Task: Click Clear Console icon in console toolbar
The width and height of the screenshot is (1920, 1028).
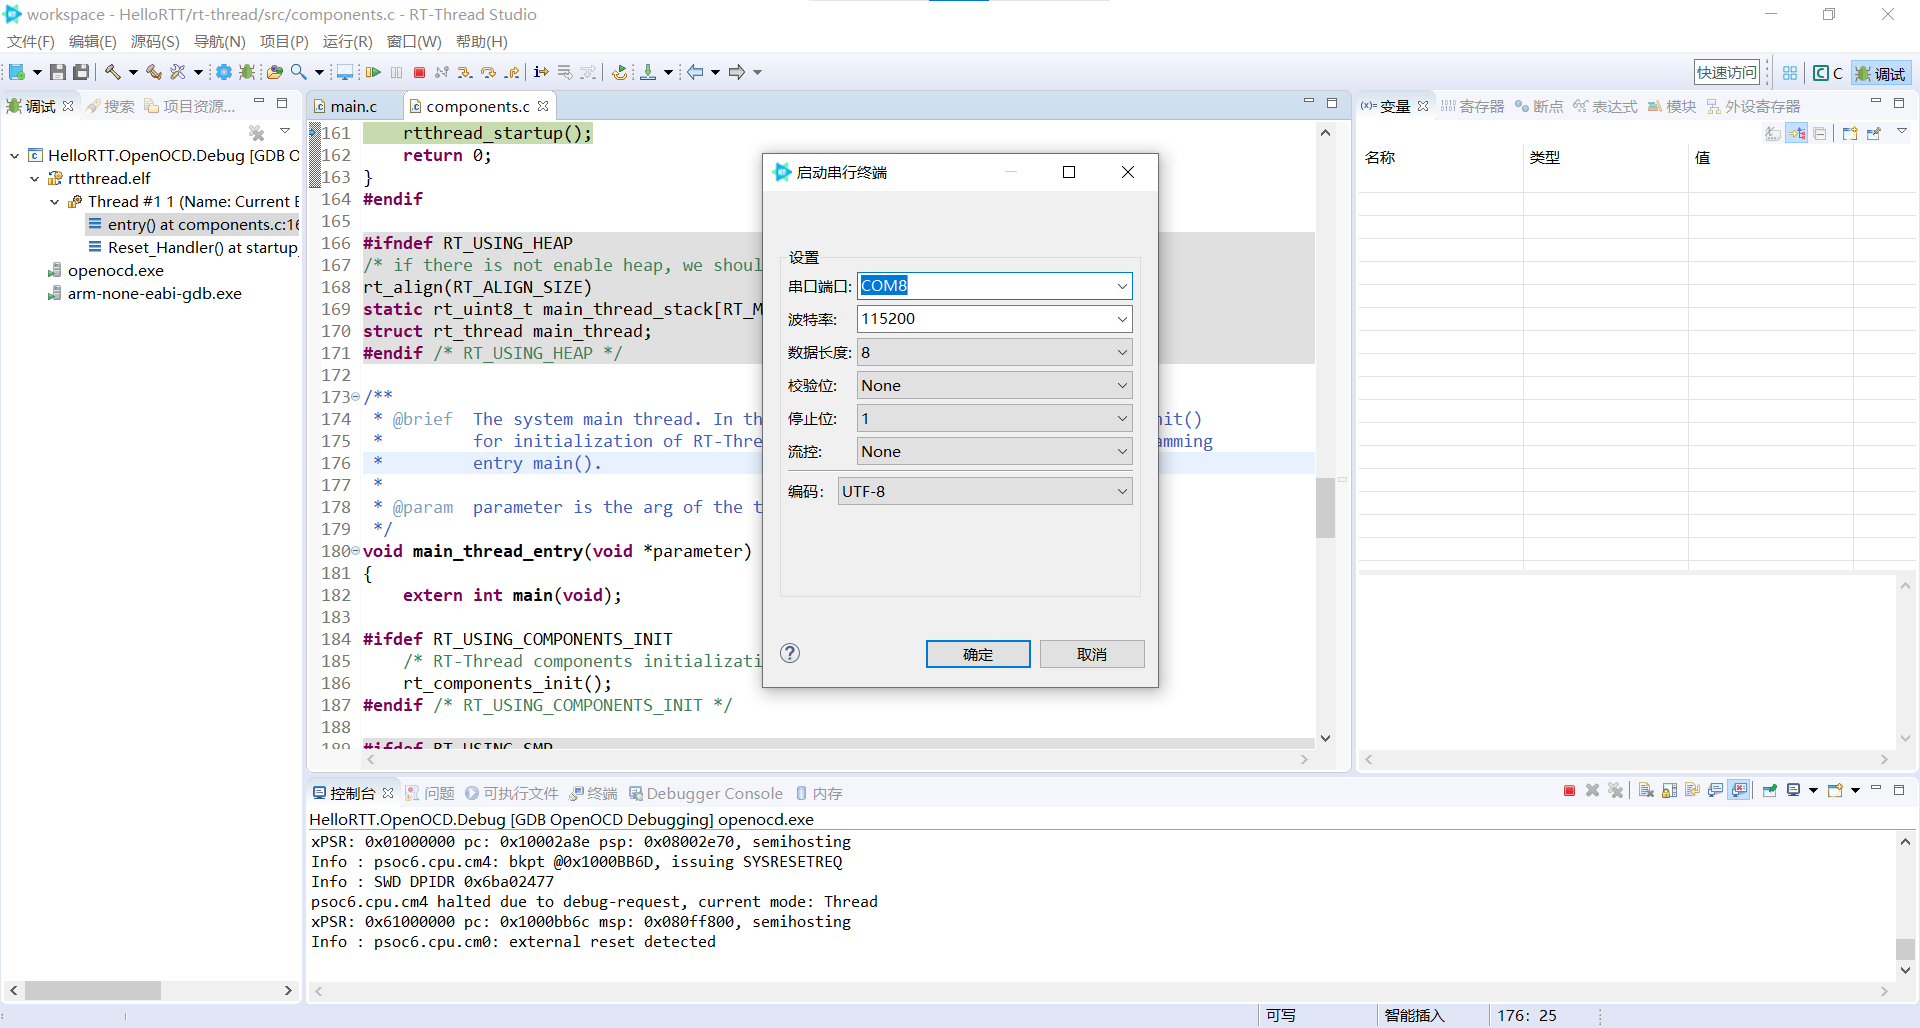Action: (x=1646, y=791)
